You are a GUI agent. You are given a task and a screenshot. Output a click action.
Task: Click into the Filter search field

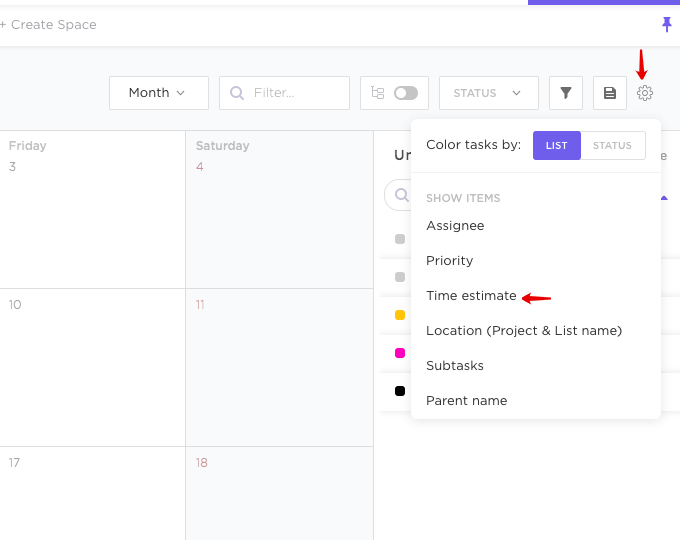tap(297, 93)
